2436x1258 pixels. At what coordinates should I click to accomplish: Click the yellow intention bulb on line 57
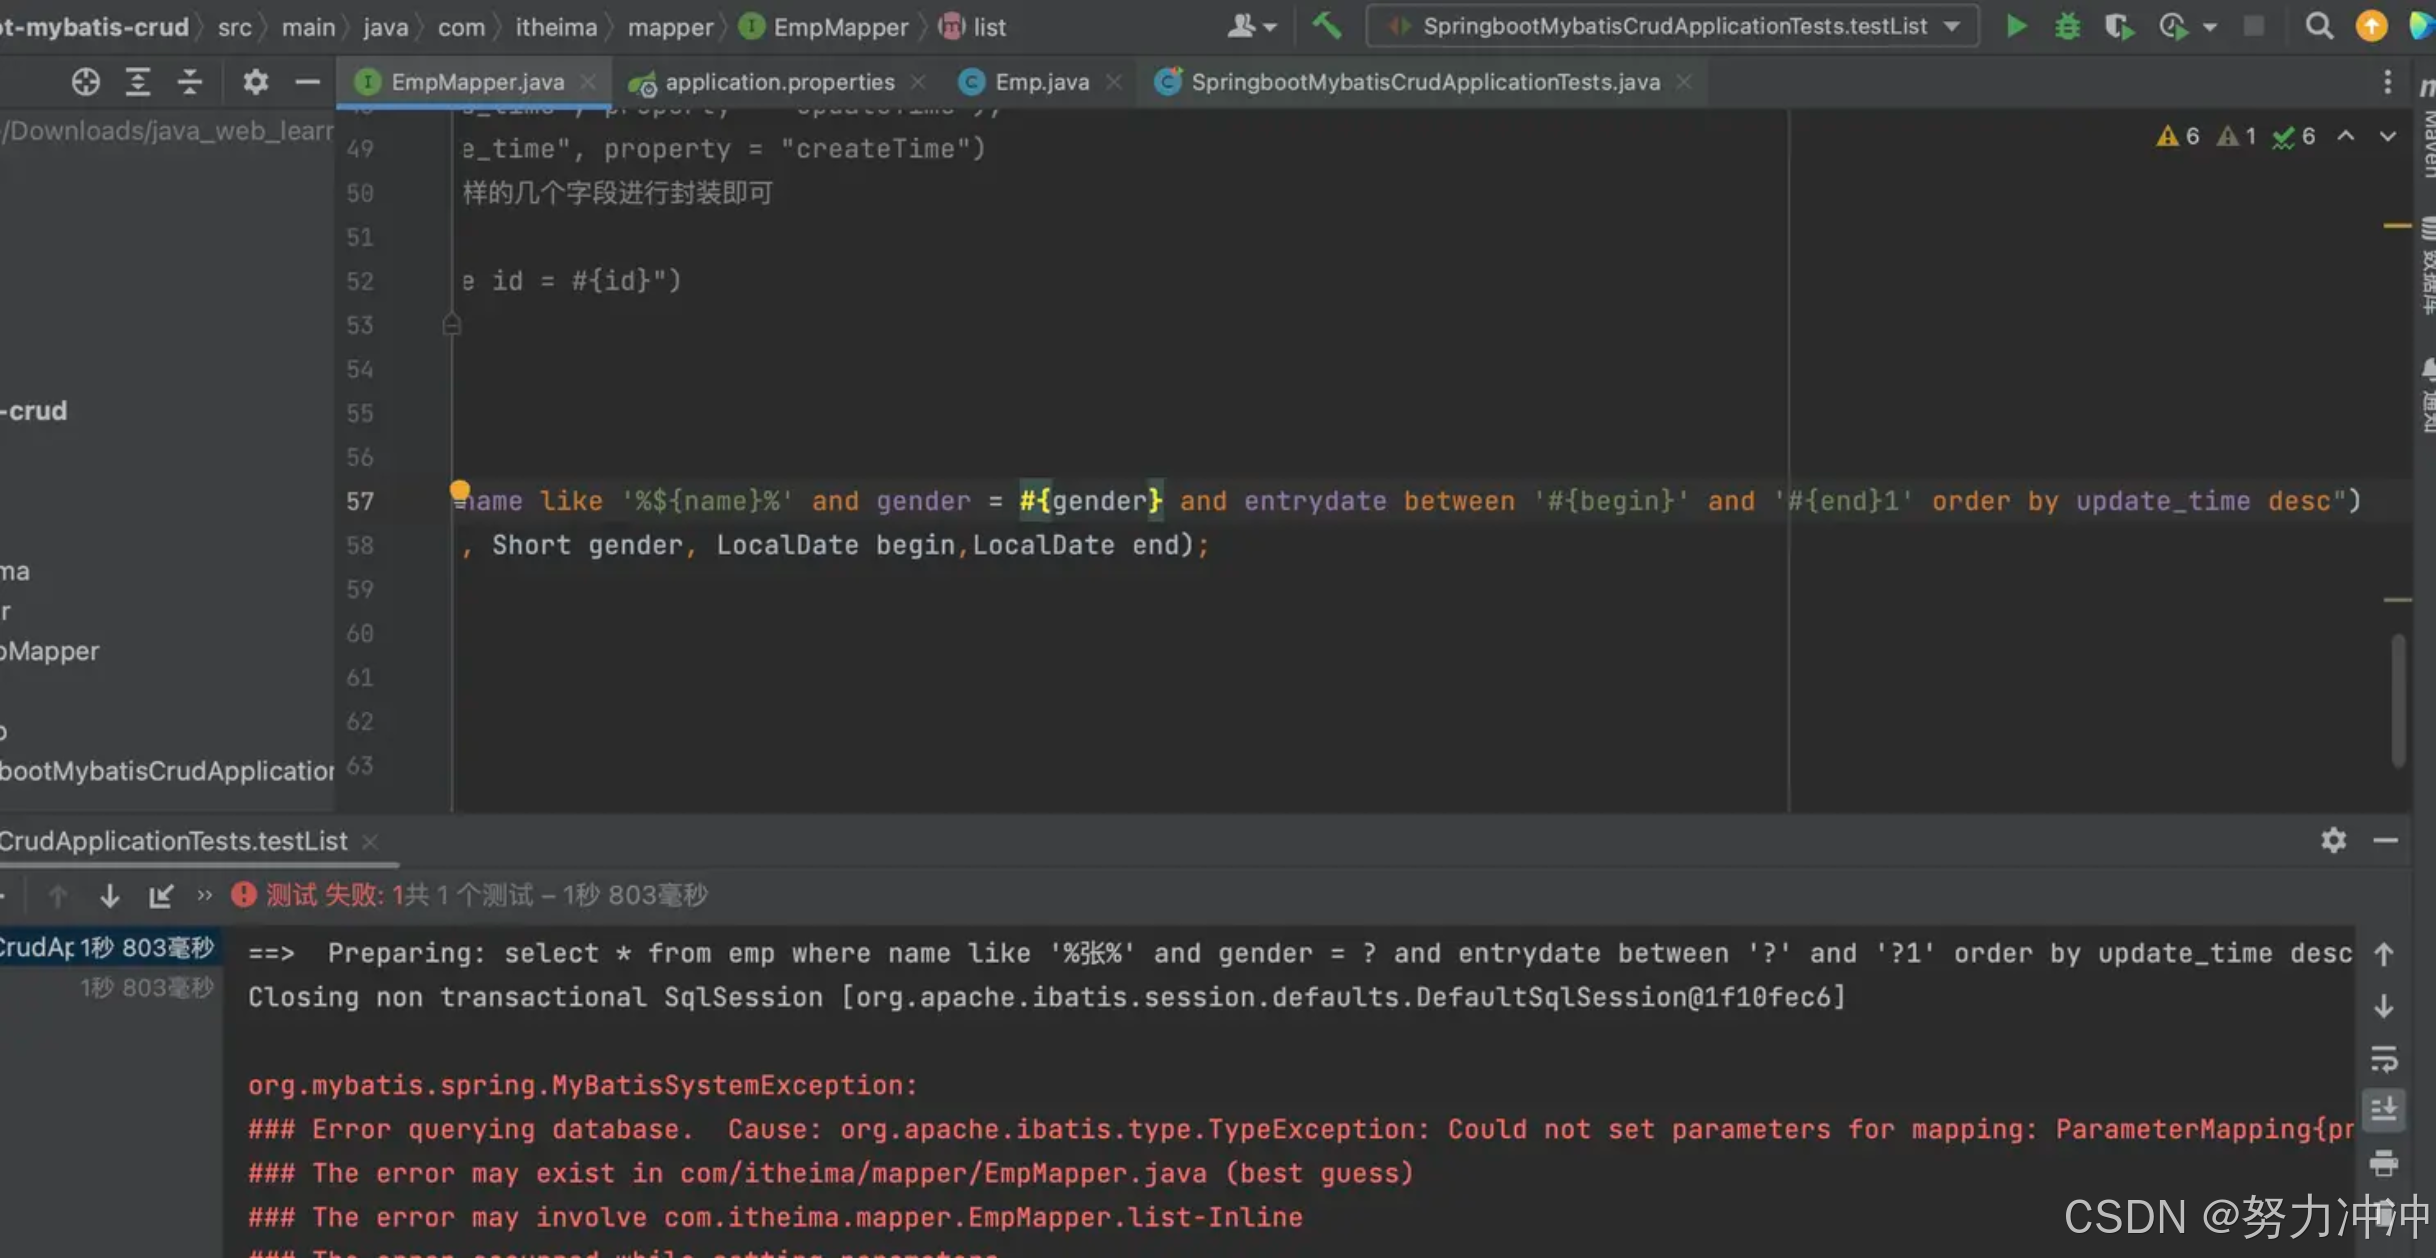click(459, 490)
